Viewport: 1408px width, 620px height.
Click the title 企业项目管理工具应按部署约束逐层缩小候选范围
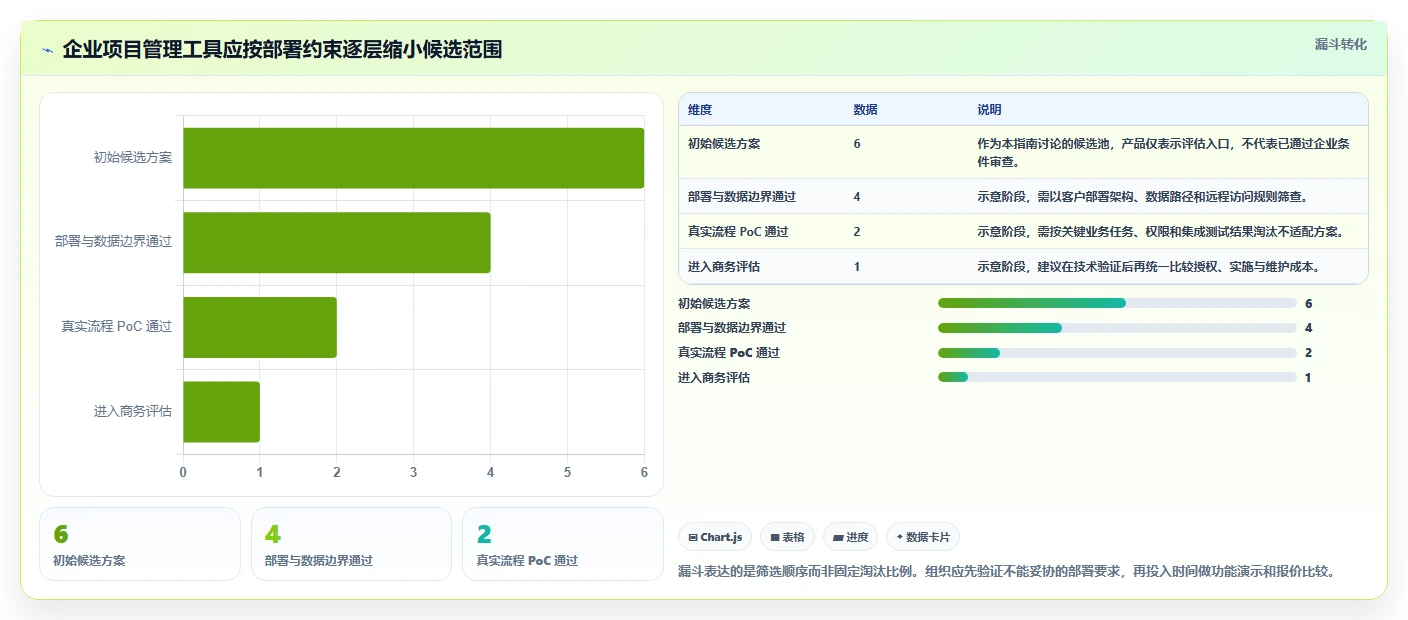tap(282, 49)
